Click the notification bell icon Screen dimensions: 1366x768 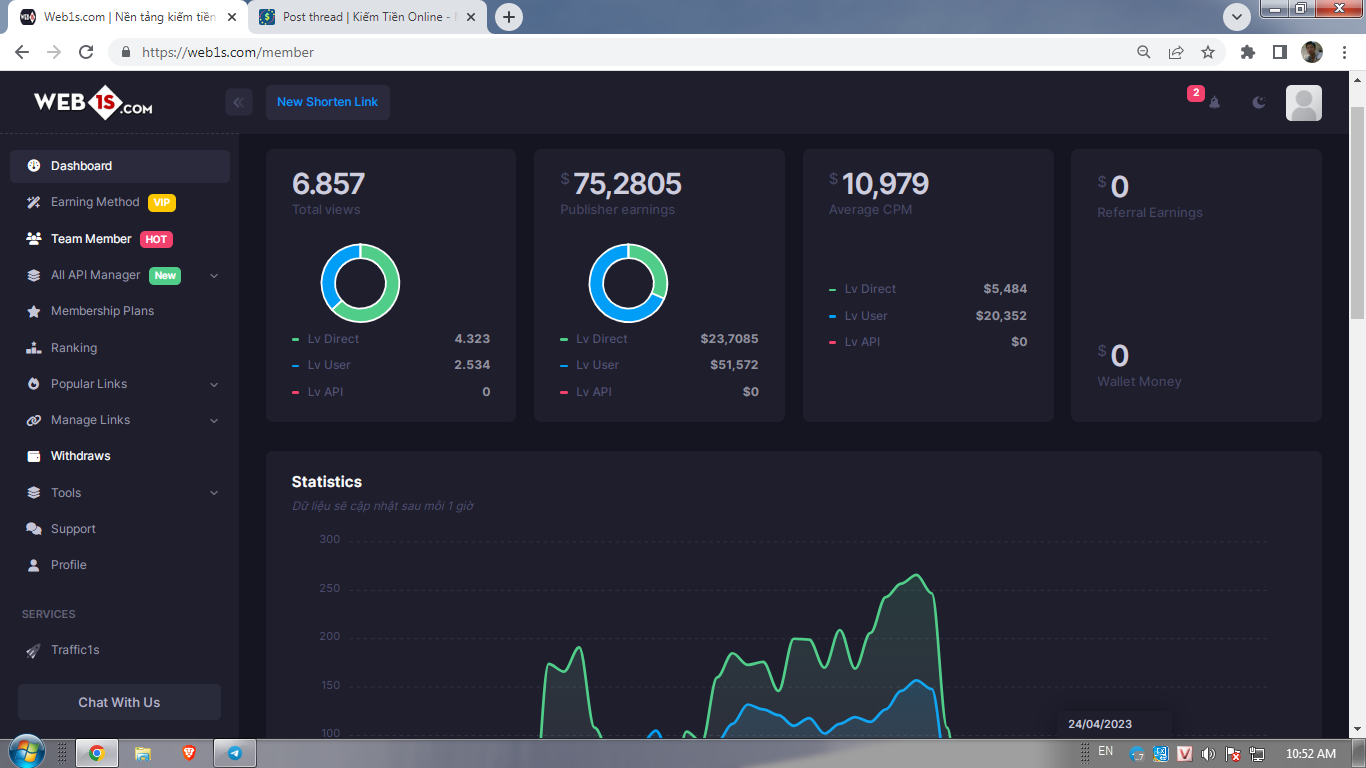[x=1214, y=102]
